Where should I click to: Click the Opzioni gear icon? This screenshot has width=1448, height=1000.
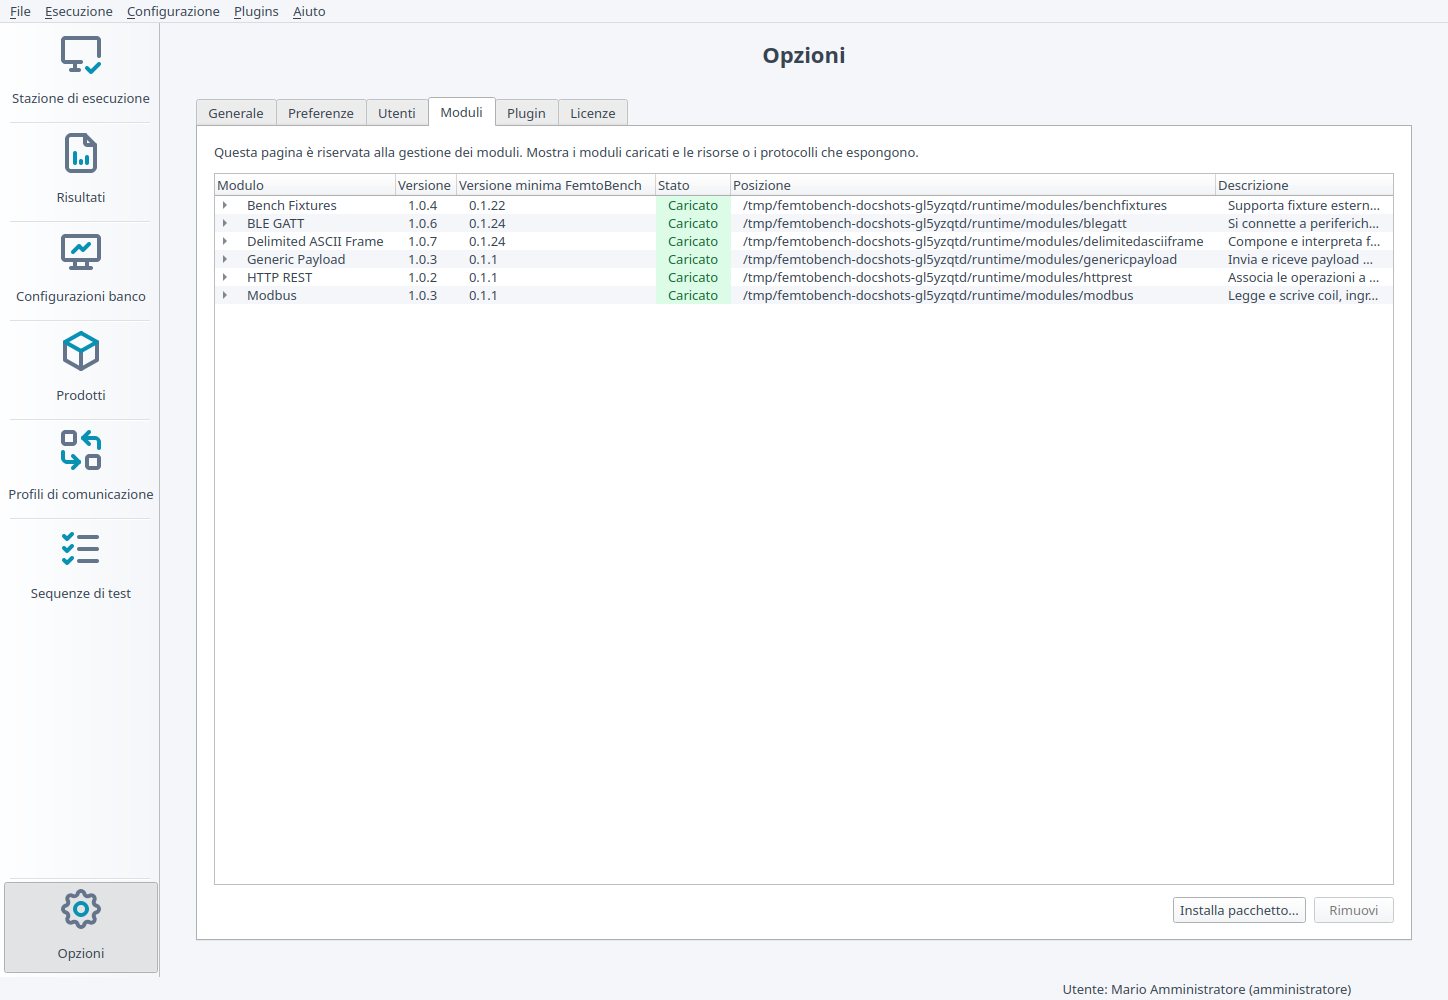point(81,909)
